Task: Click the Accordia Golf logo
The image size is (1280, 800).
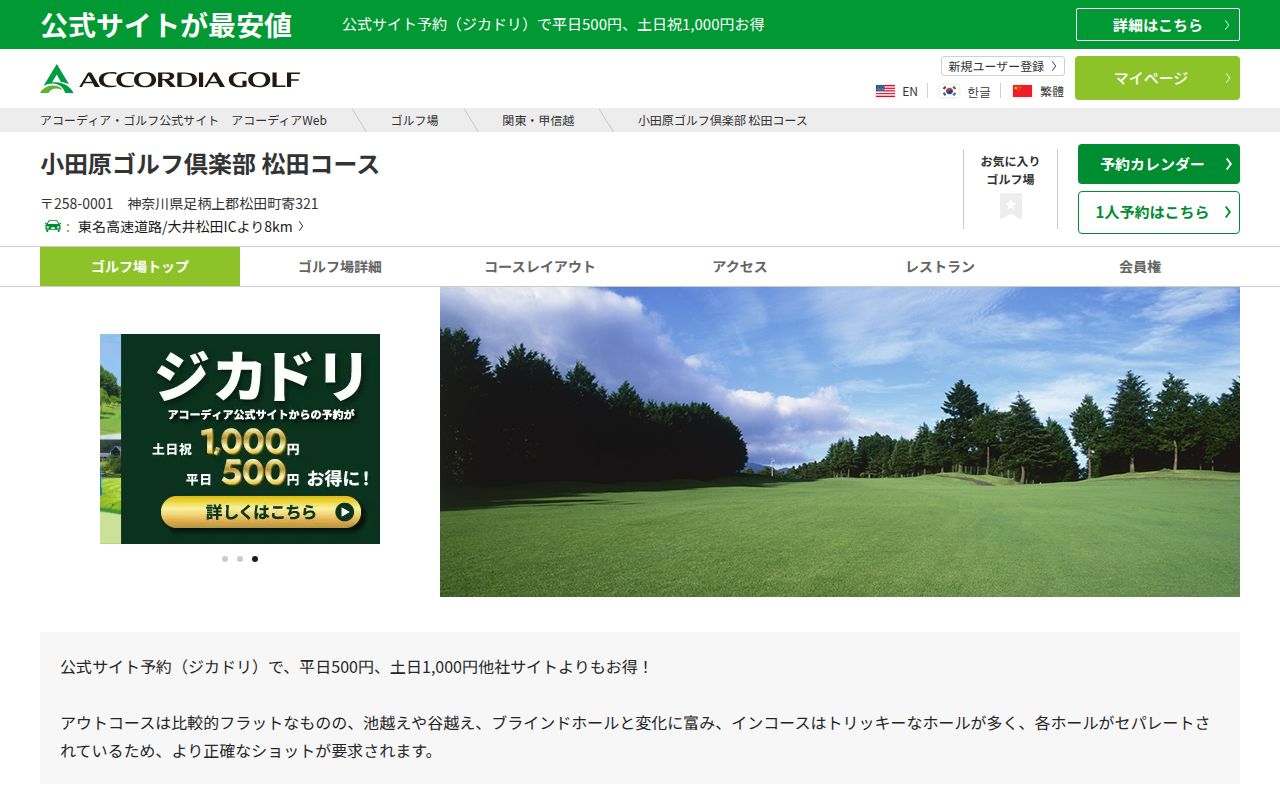Action: pyautogui.click(x=170, y=79)
